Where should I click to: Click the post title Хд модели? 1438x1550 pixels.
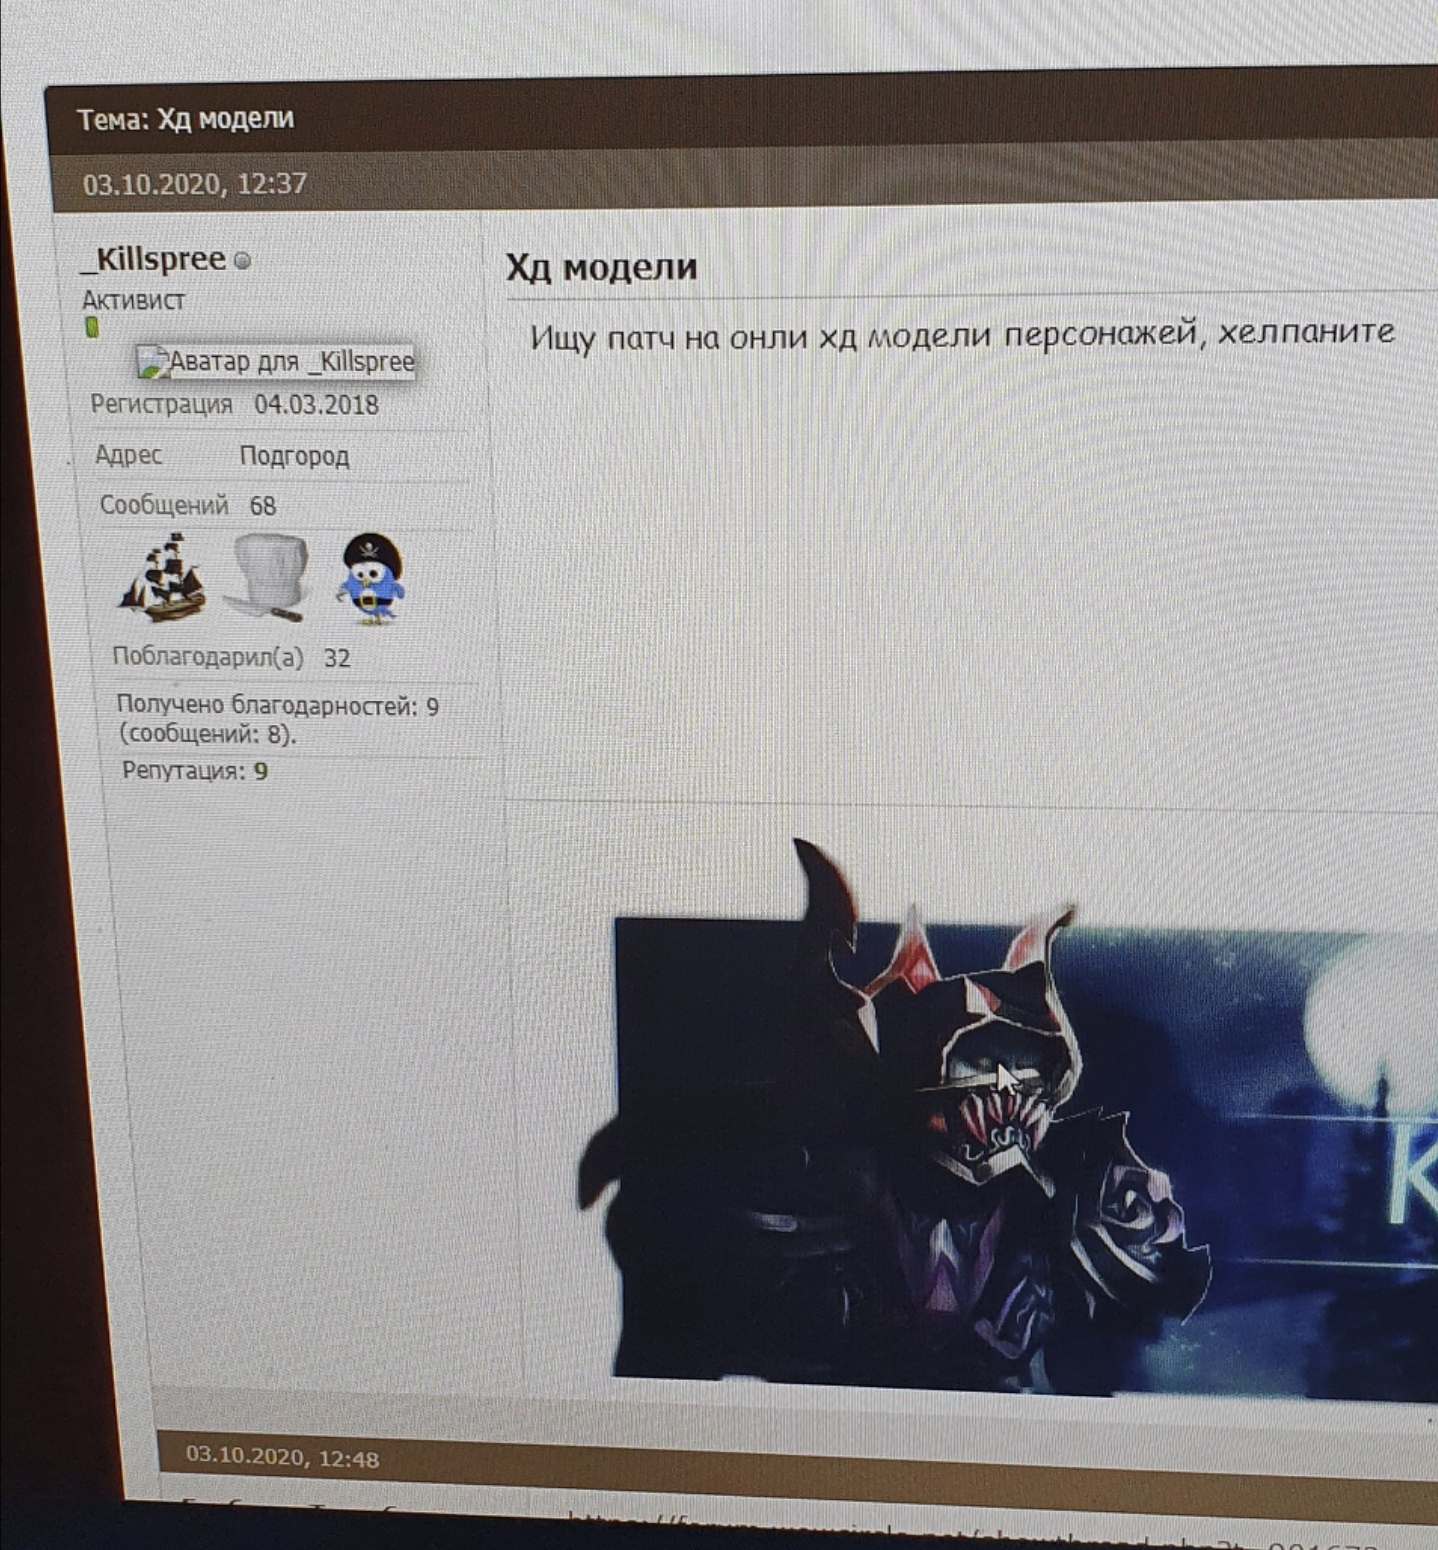point(601,268)
